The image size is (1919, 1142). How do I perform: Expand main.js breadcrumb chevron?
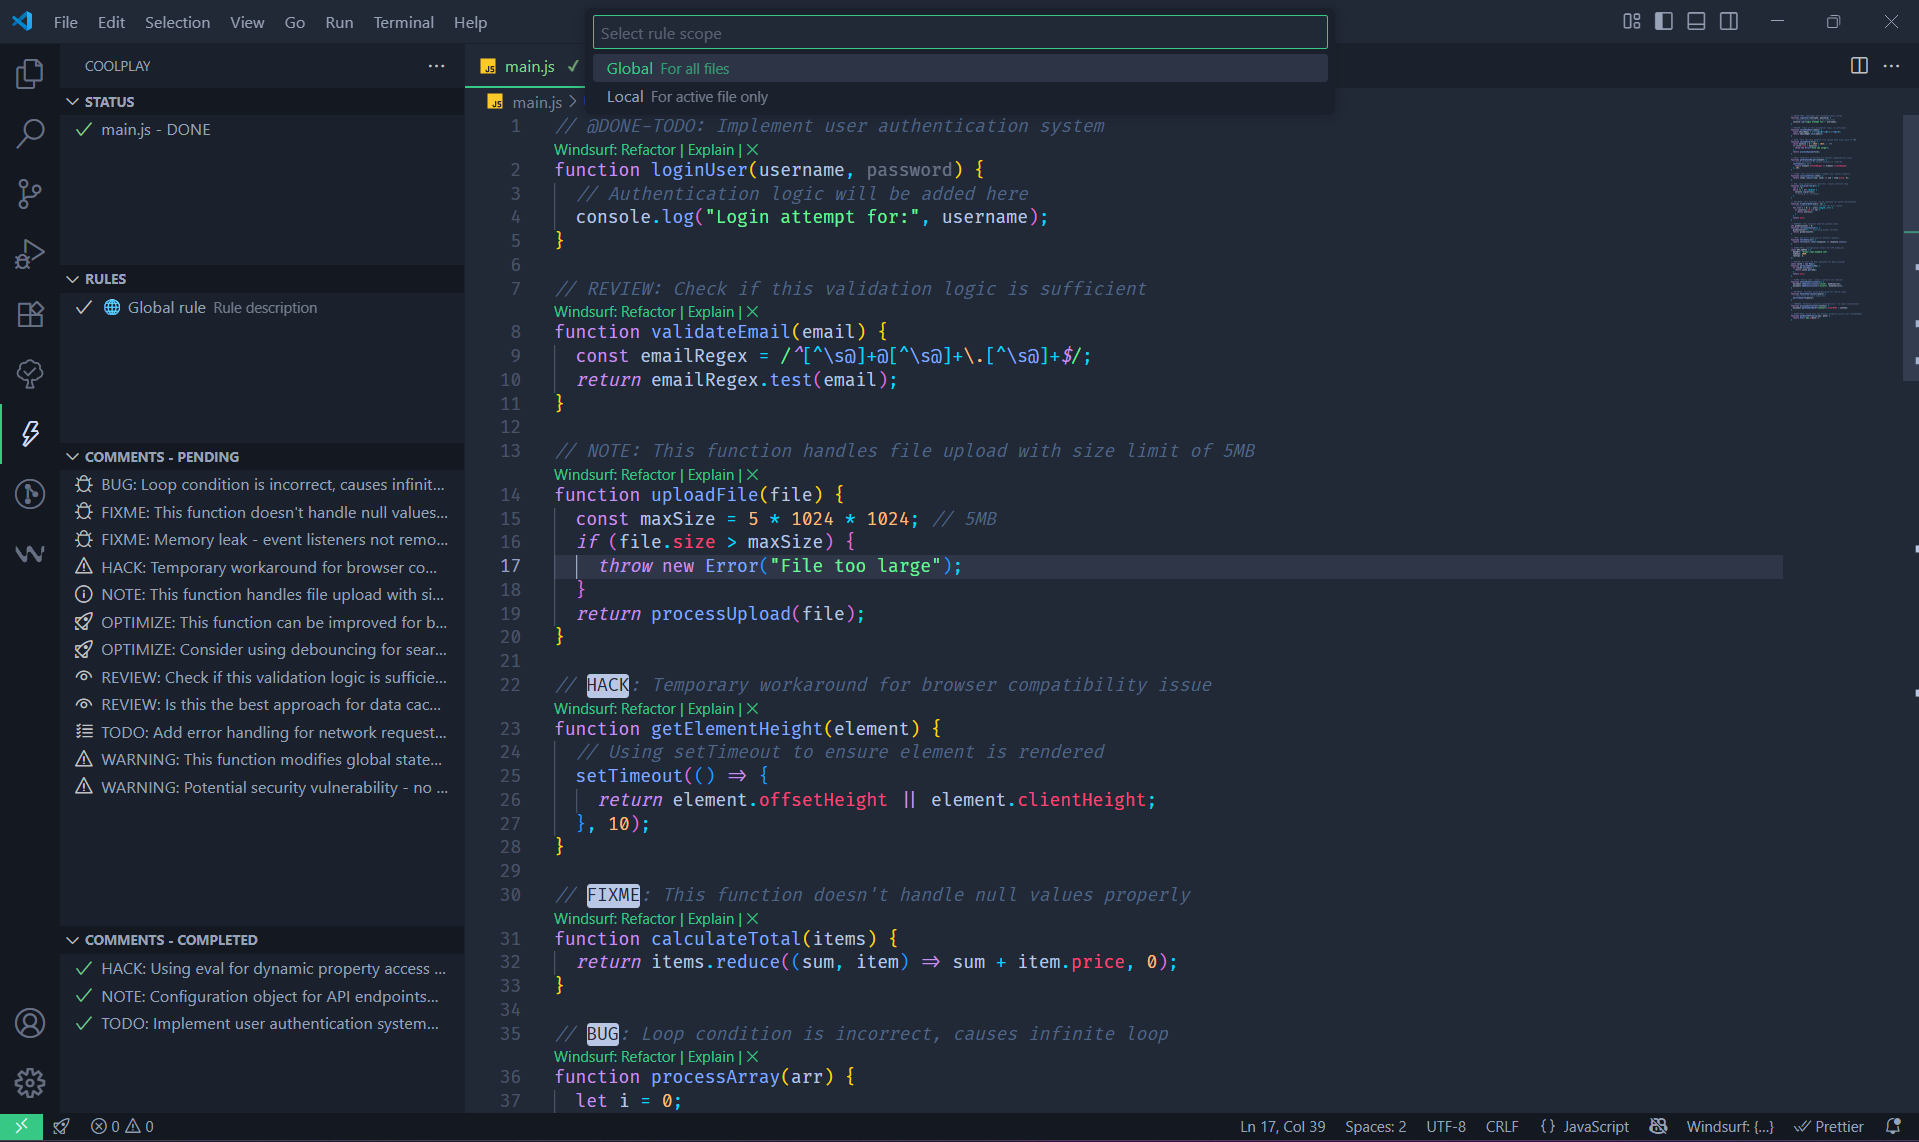573,102
